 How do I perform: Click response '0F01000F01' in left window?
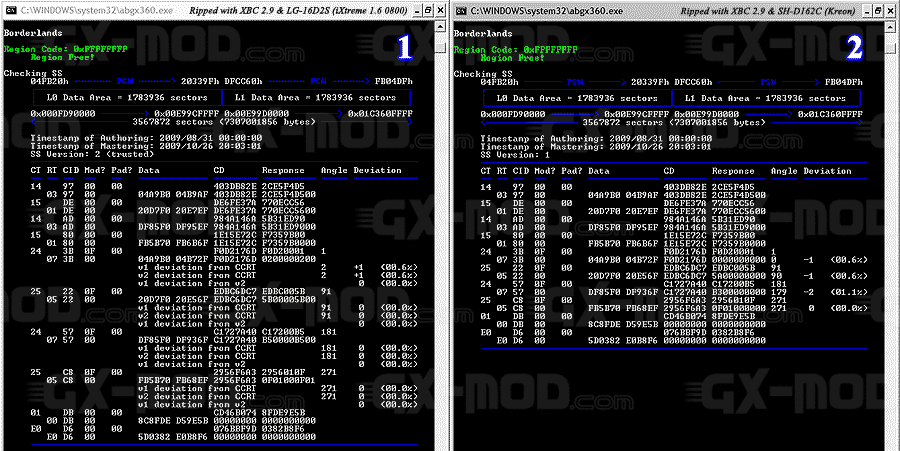click(x=289, y=380)
